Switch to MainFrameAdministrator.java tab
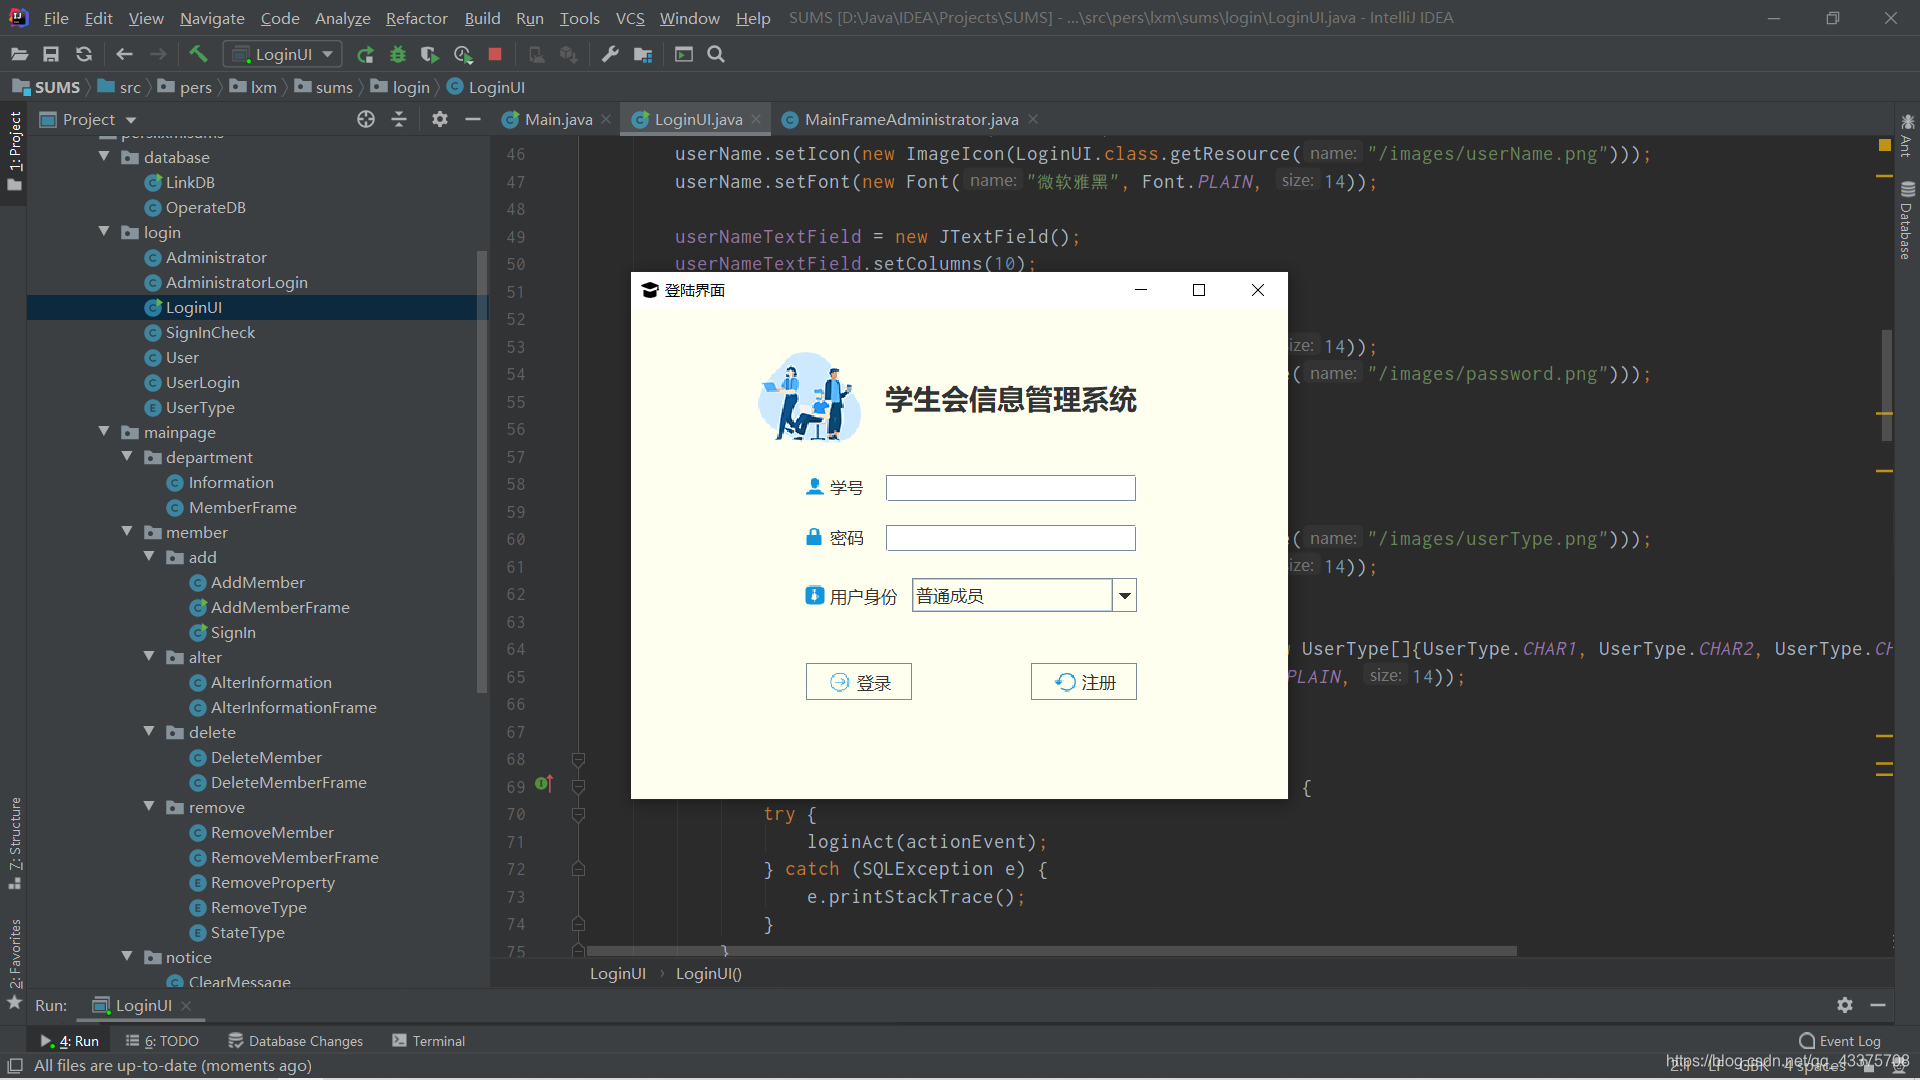 (x=910, y=119)
